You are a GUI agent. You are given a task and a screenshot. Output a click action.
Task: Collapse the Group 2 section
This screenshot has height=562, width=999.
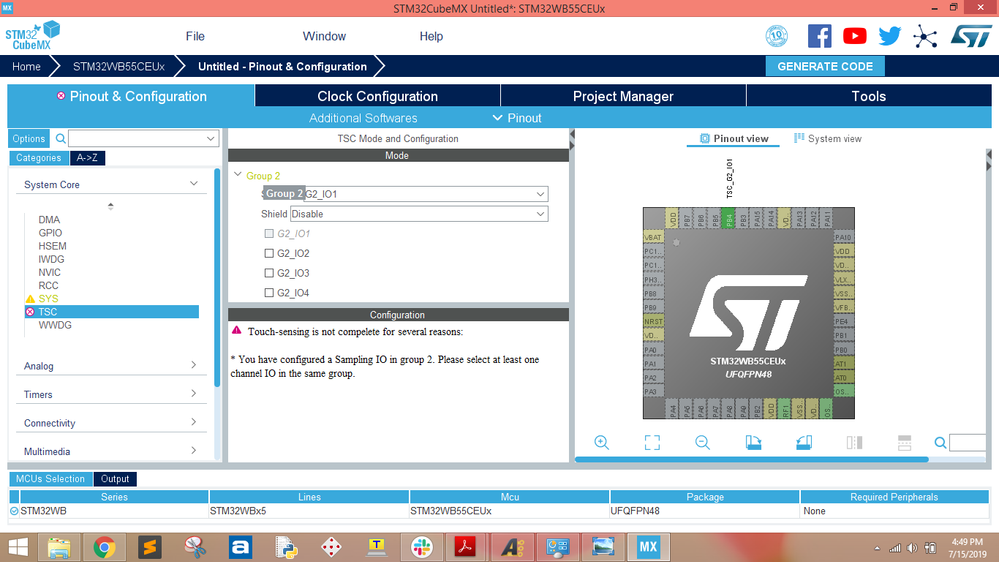click(238, 175)
